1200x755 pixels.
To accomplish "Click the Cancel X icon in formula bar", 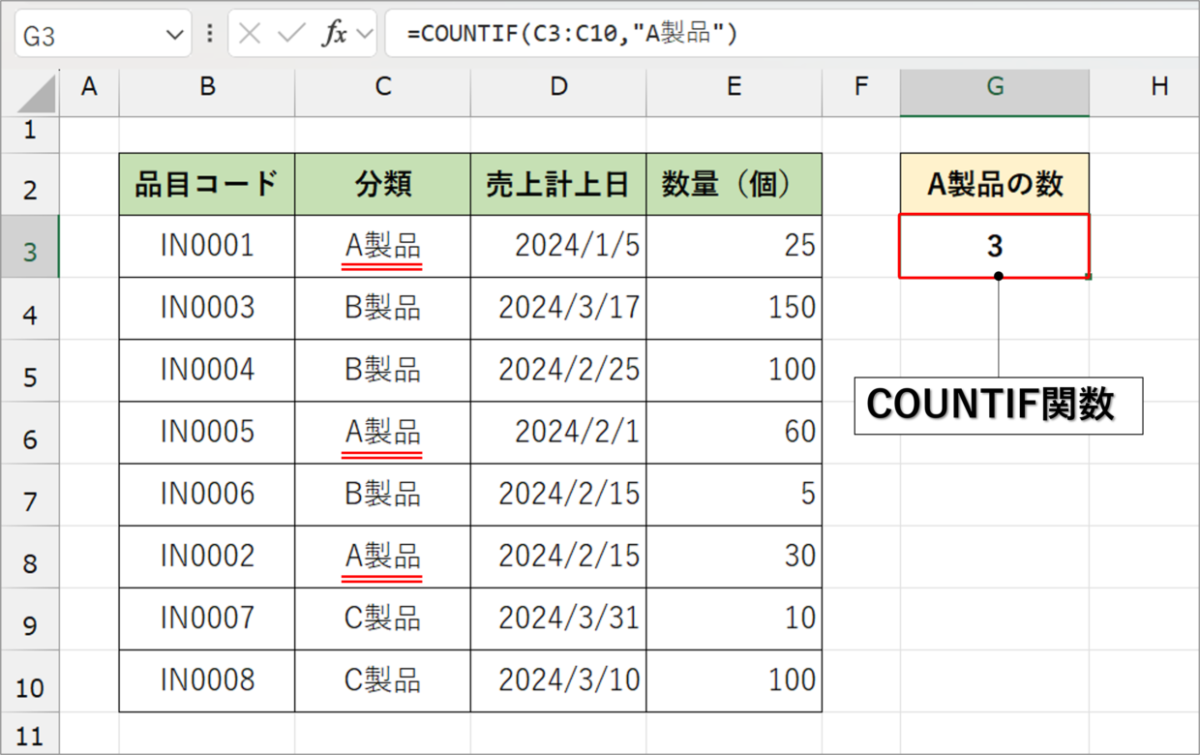I will (251, 34).
